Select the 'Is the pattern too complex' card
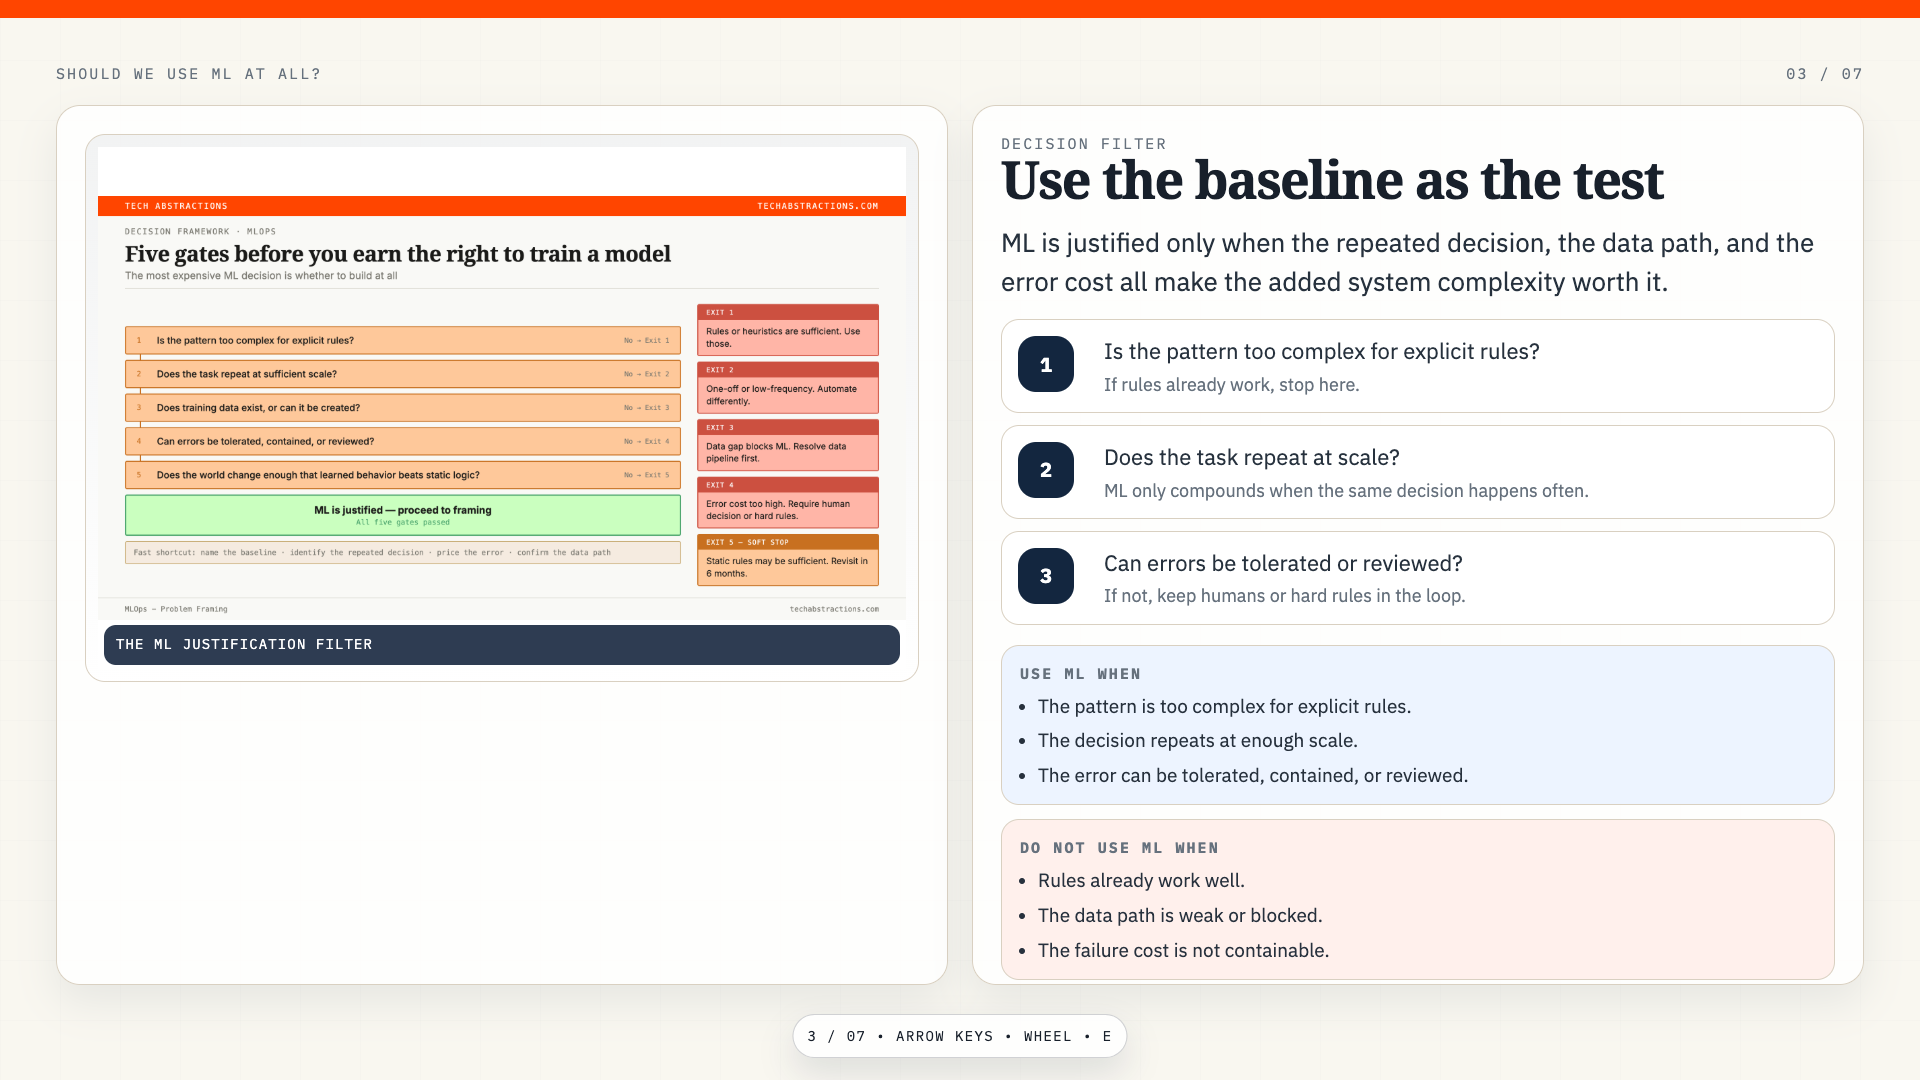The height and width of the screenshot is (1080, 1920). [1418, 366]
